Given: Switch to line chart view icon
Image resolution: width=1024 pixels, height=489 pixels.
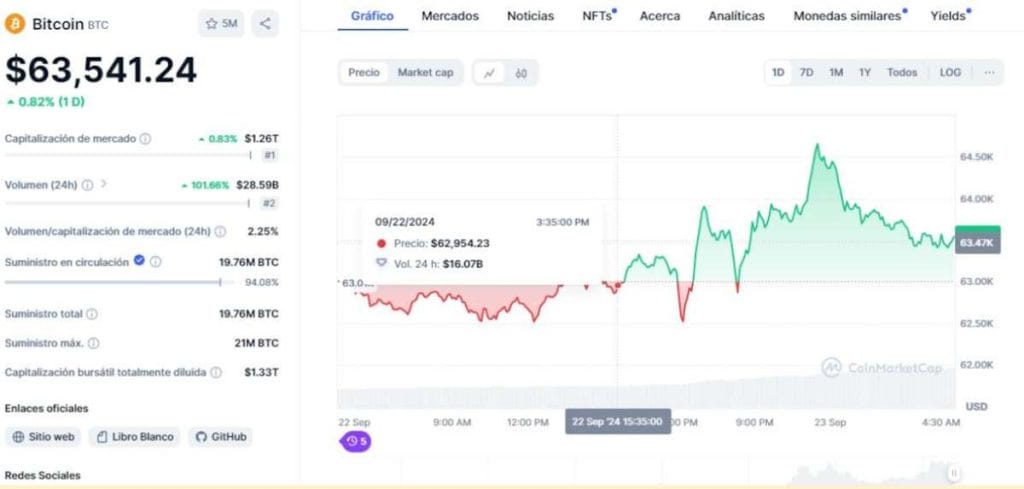Looking at the screenshot, I should (x=489, y=73).
